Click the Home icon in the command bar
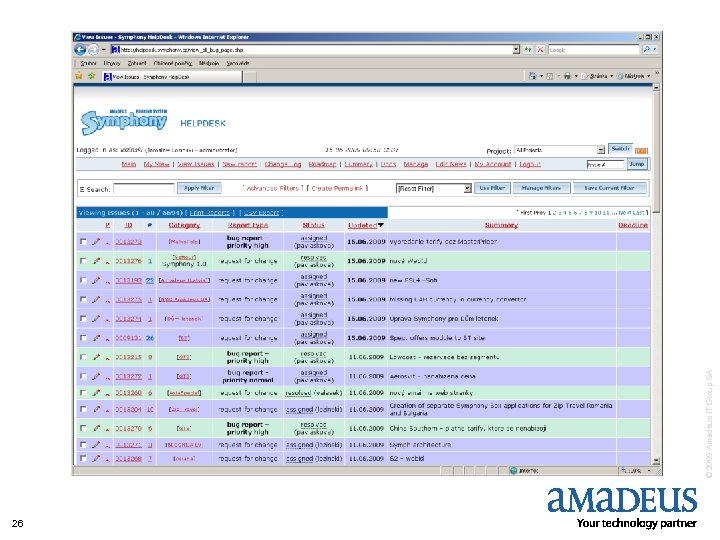This screenshot has width=720, height=540. (533, 76)
